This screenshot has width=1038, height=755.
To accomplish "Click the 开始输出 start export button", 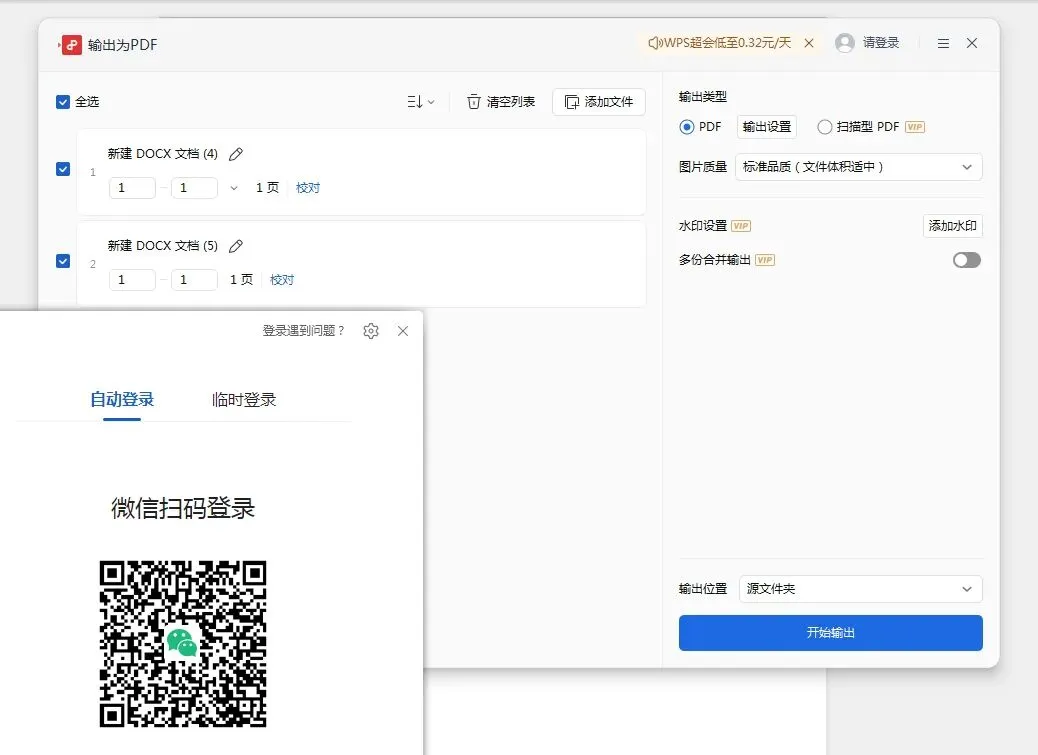I will point(830,633).
